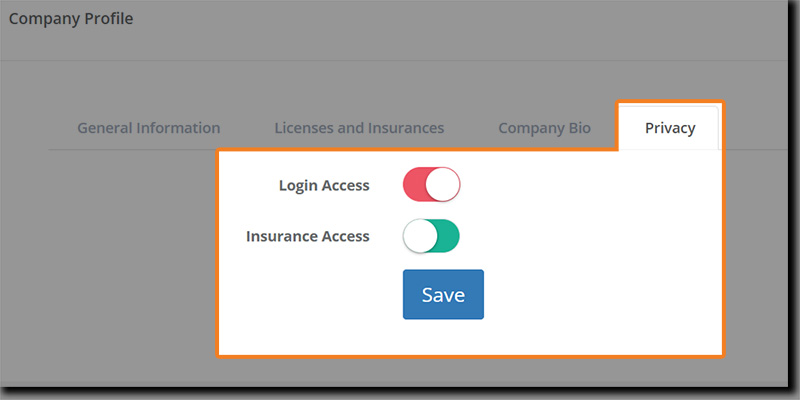
Task: Click the Company Profile page heading
Action: tap(70, 18)
